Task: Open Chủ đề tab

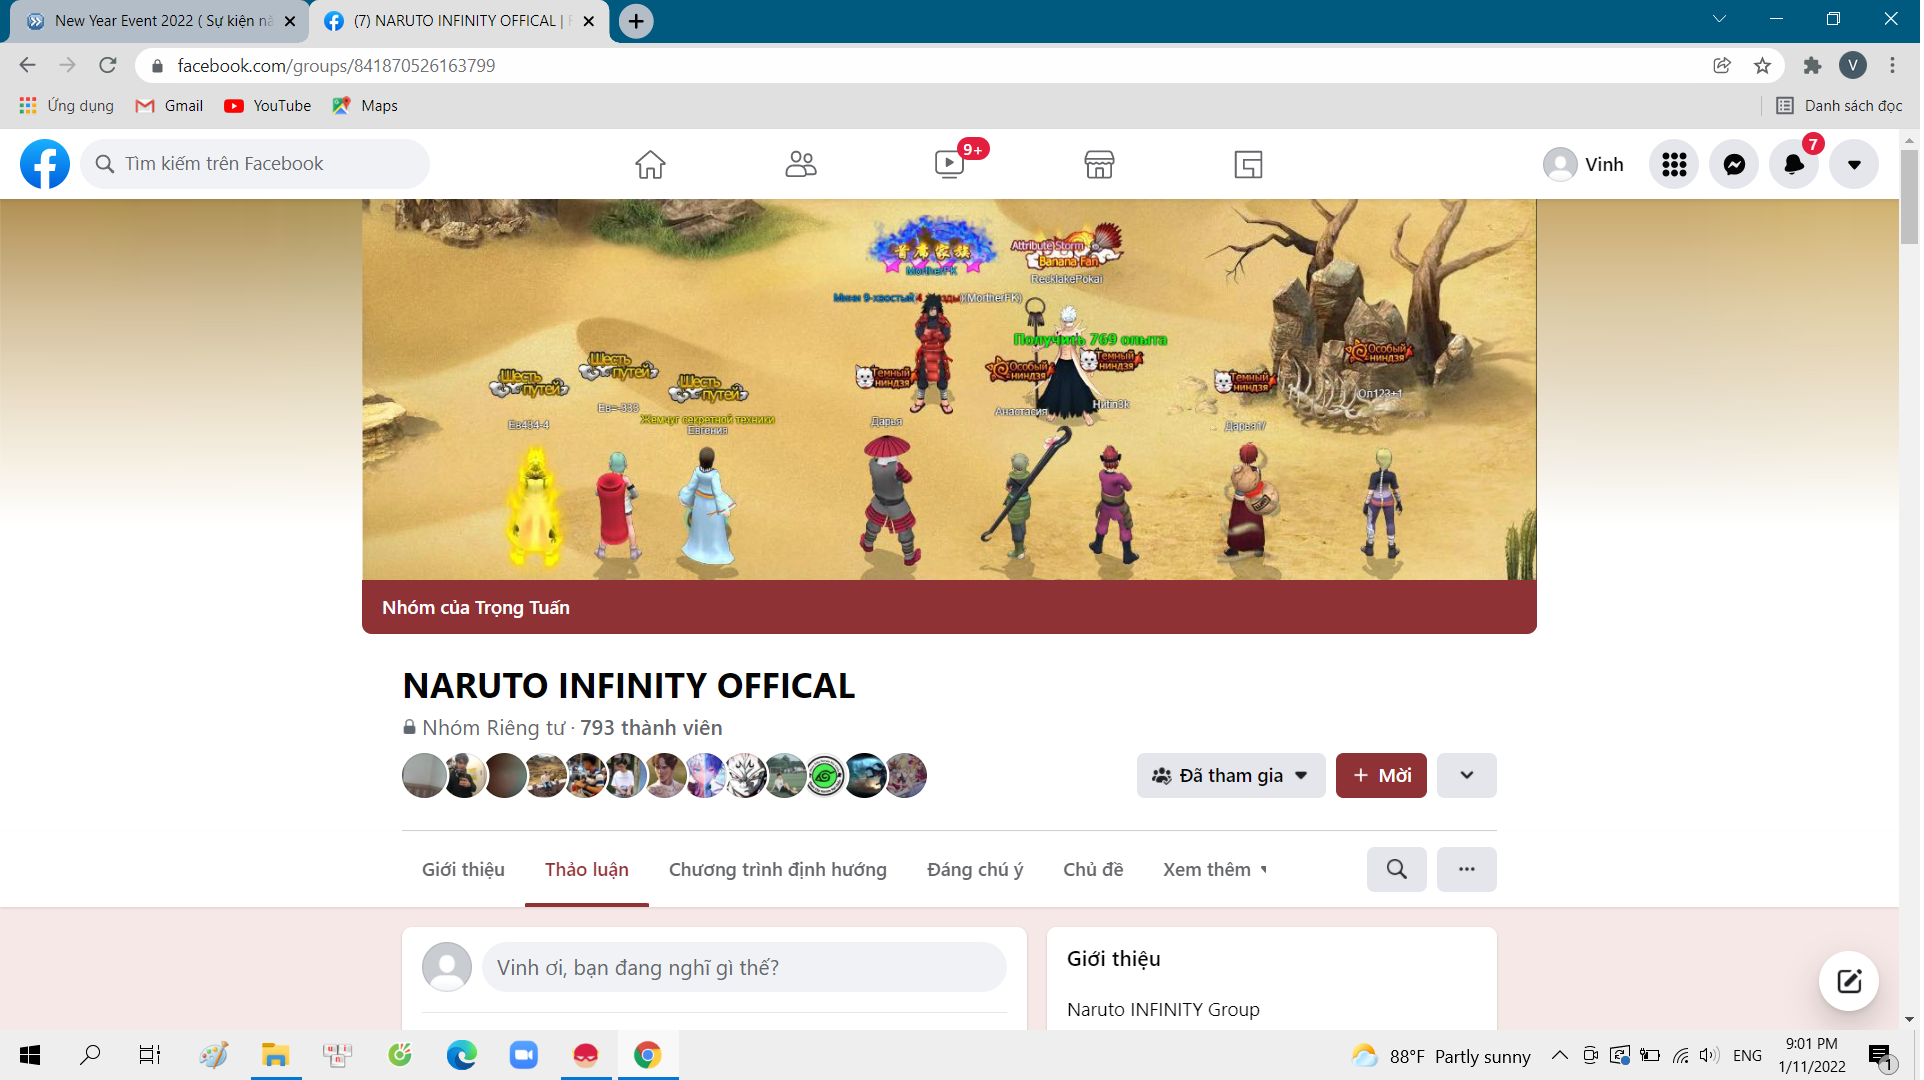Action: coord(1093,869)
